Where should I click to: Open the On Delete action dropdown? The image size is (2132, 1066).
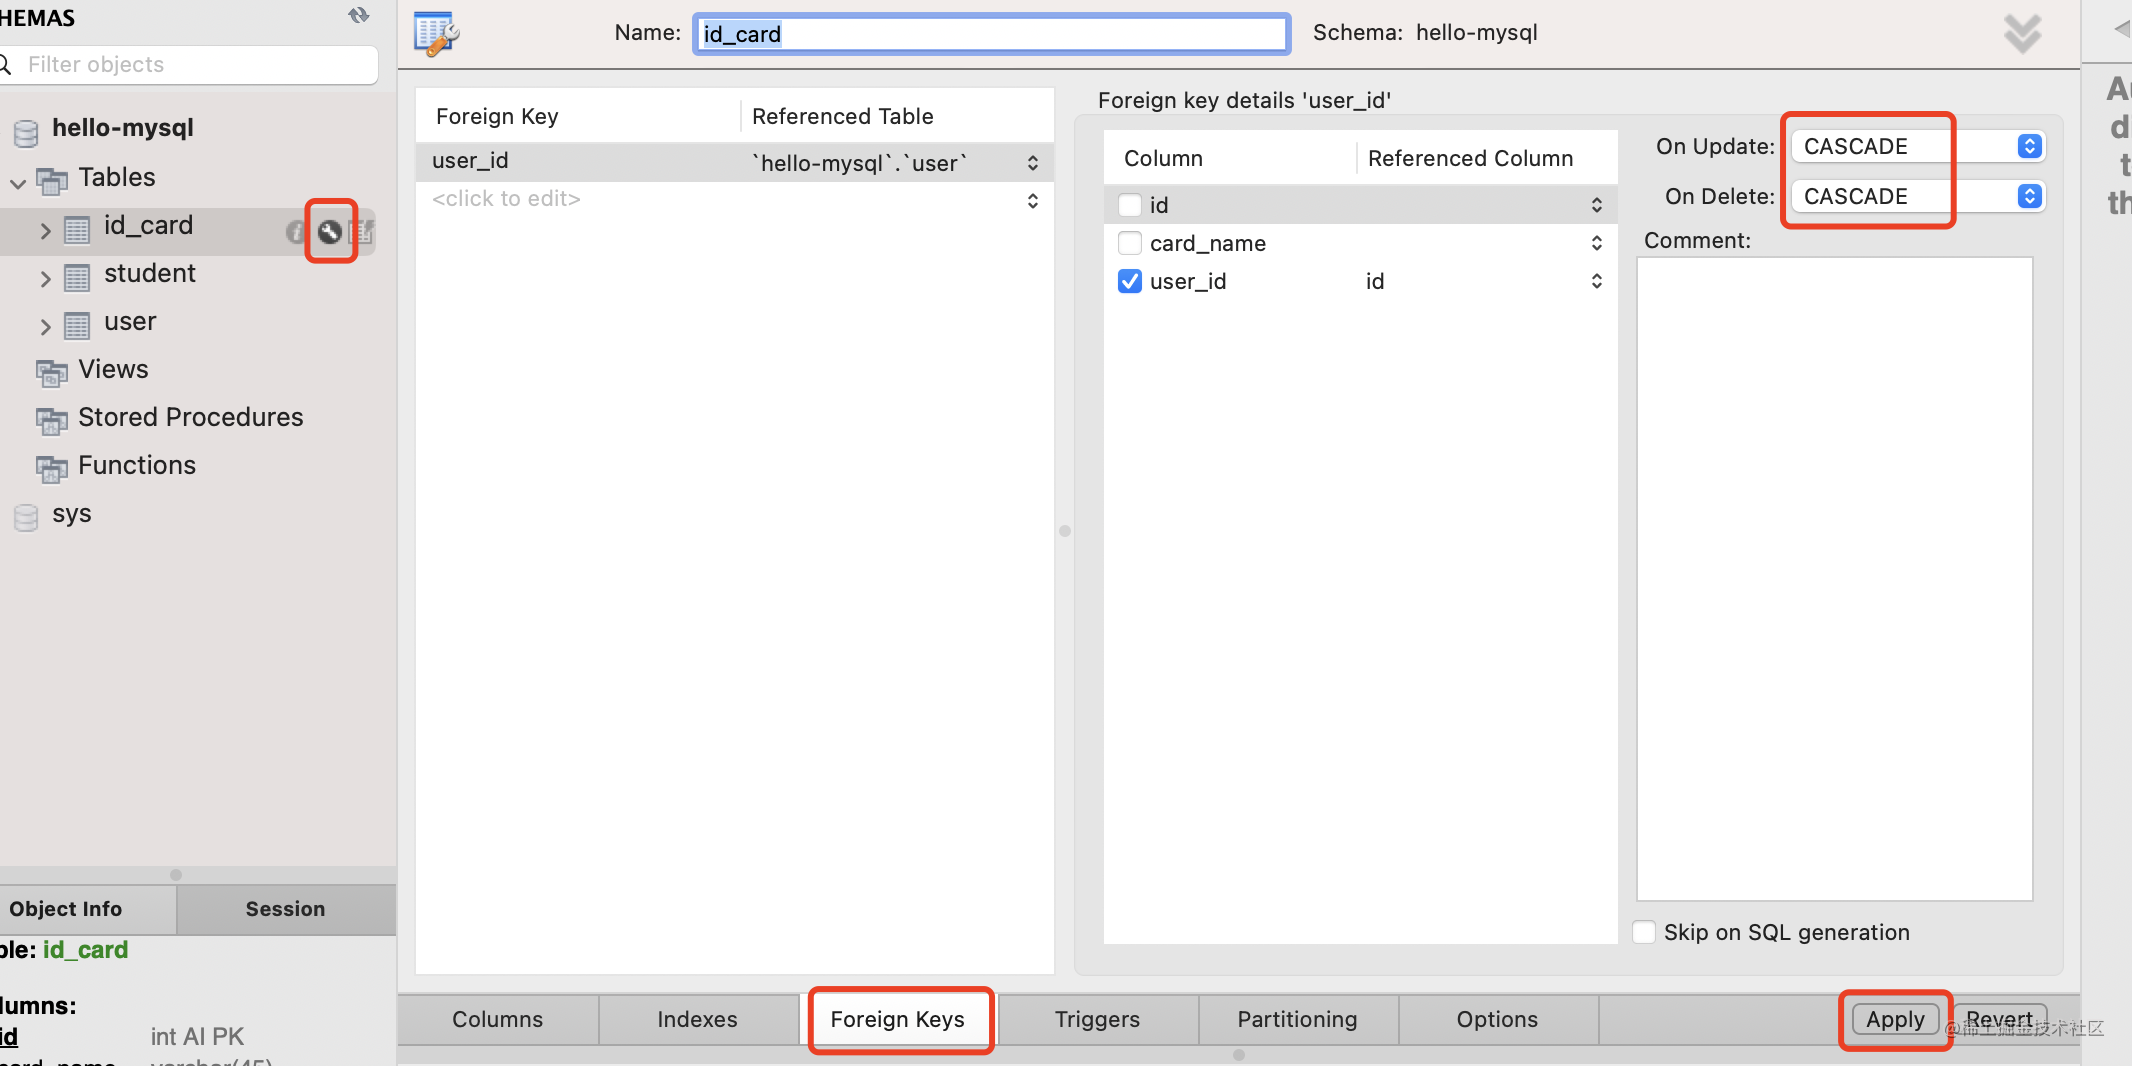tap(1918, 196)
